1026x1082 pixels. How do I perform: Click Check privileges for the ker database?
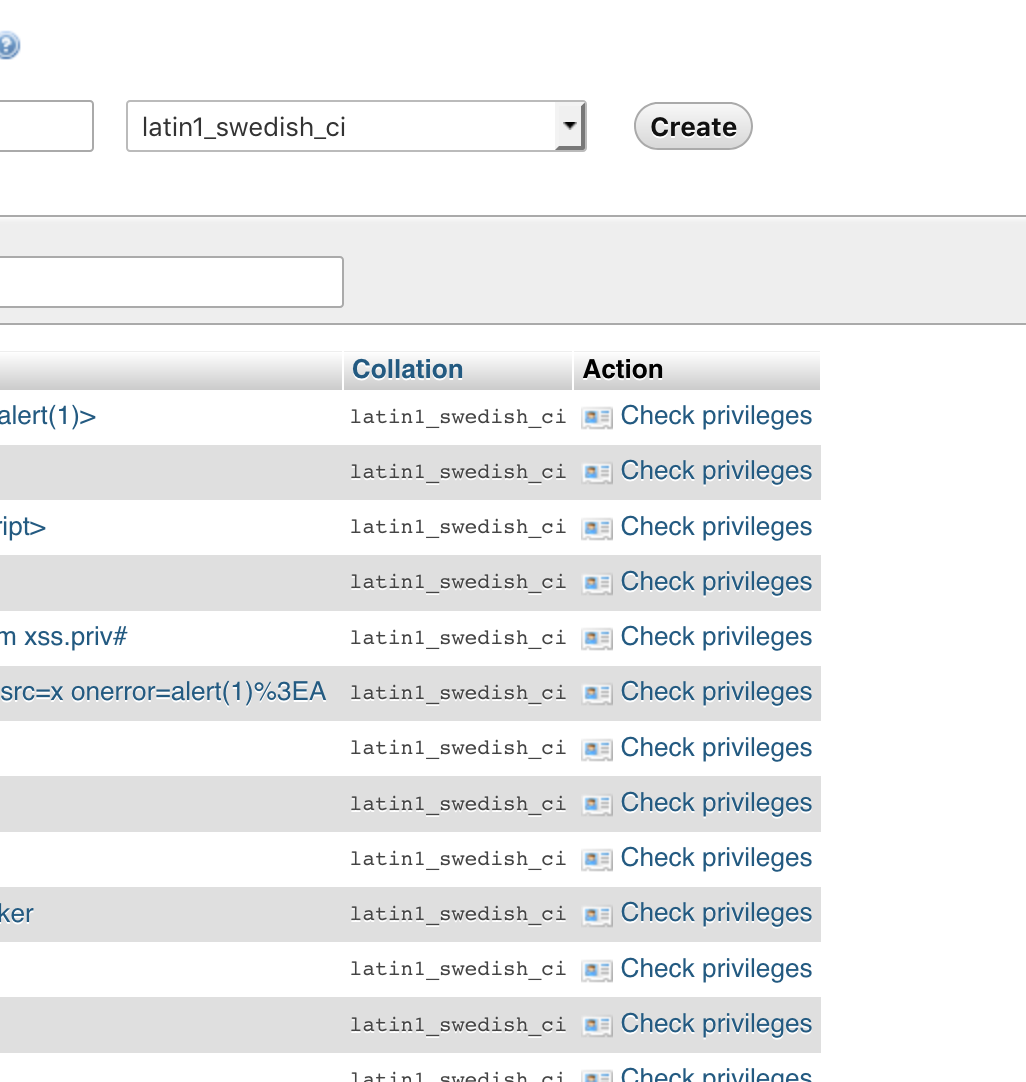tap(715, 913)
